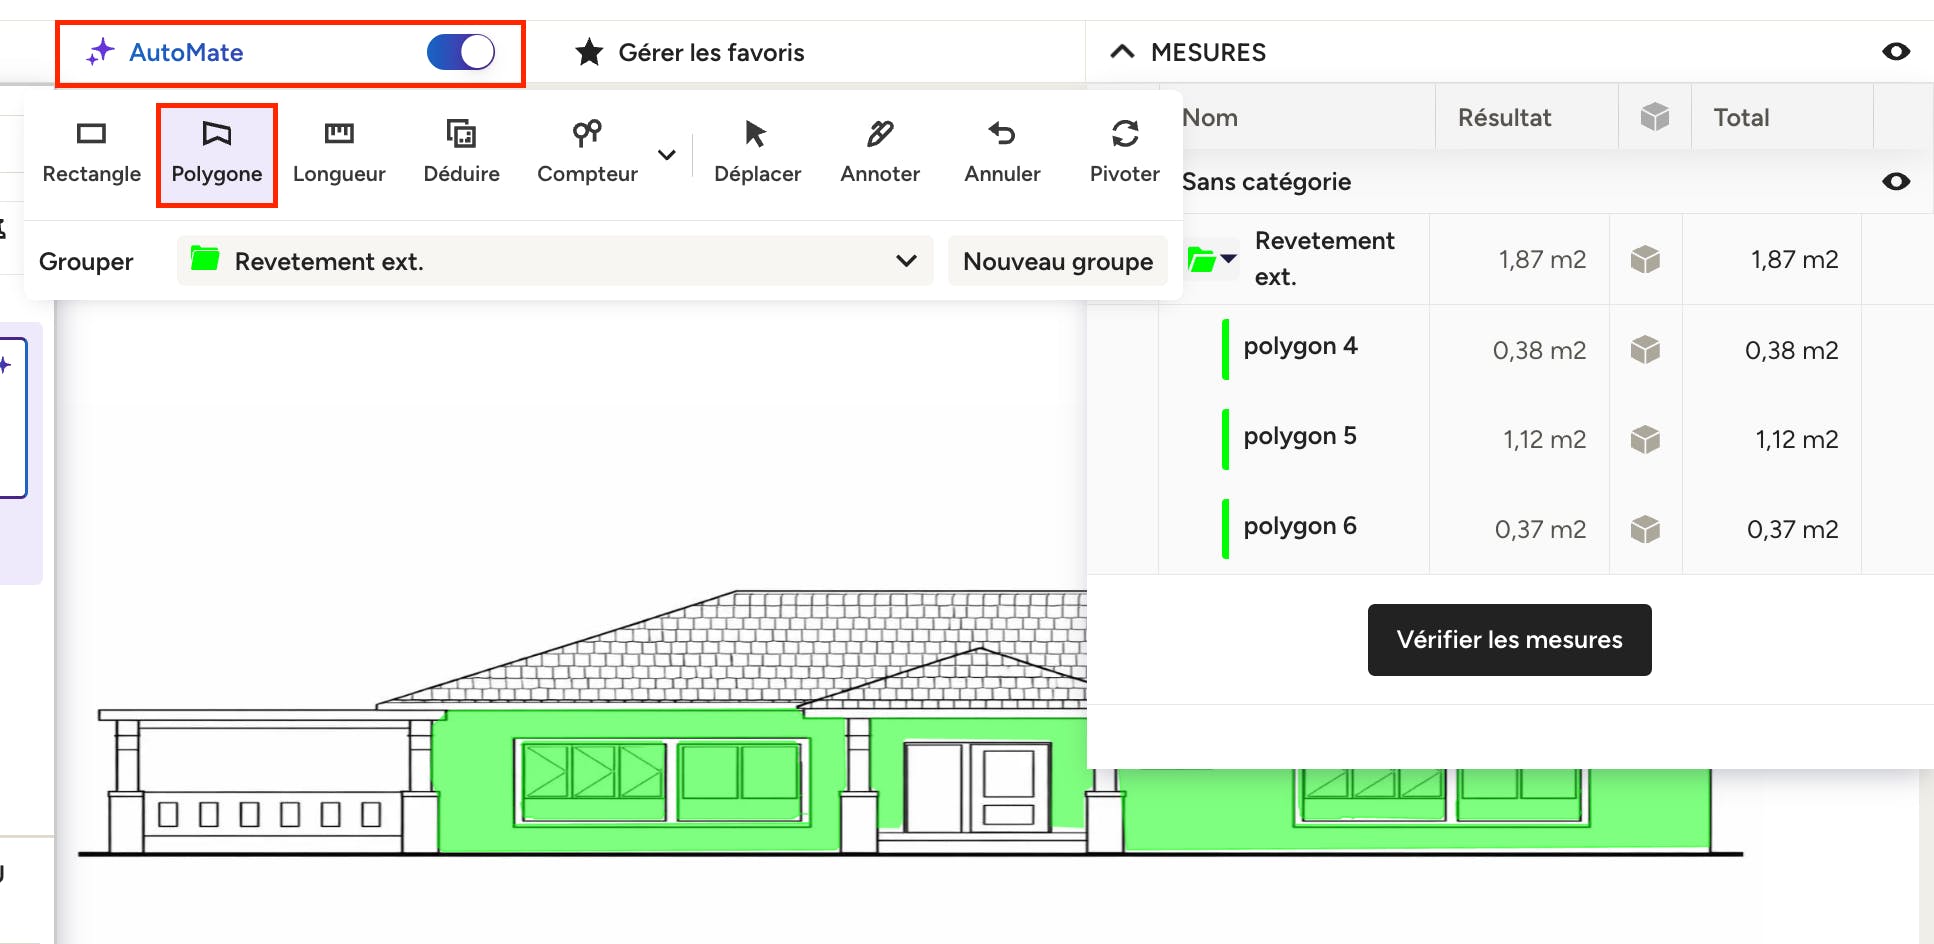Undo with the Annuler button

[x=1002, y=152]
